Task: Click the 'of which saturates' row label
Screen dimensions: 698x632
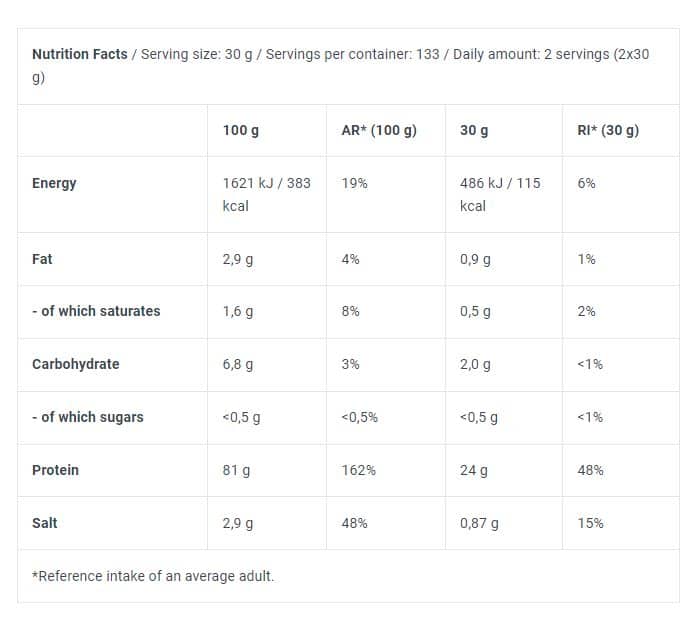Action: [96, 311]
